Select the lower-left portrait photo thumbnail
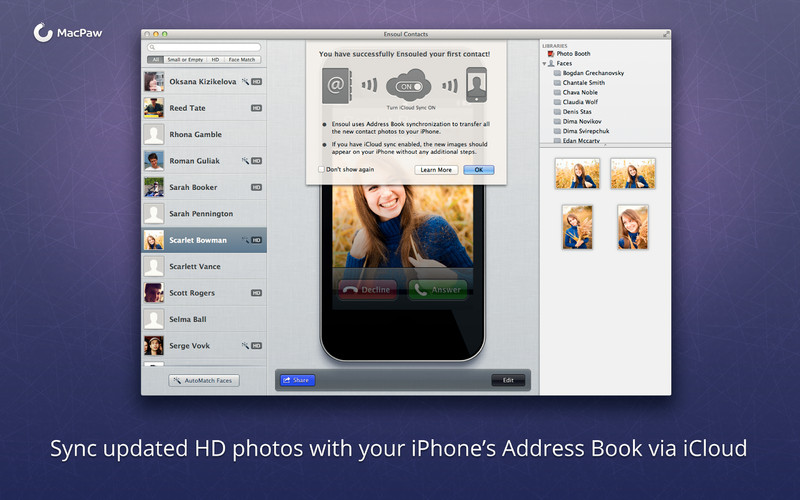 point(577,227)
